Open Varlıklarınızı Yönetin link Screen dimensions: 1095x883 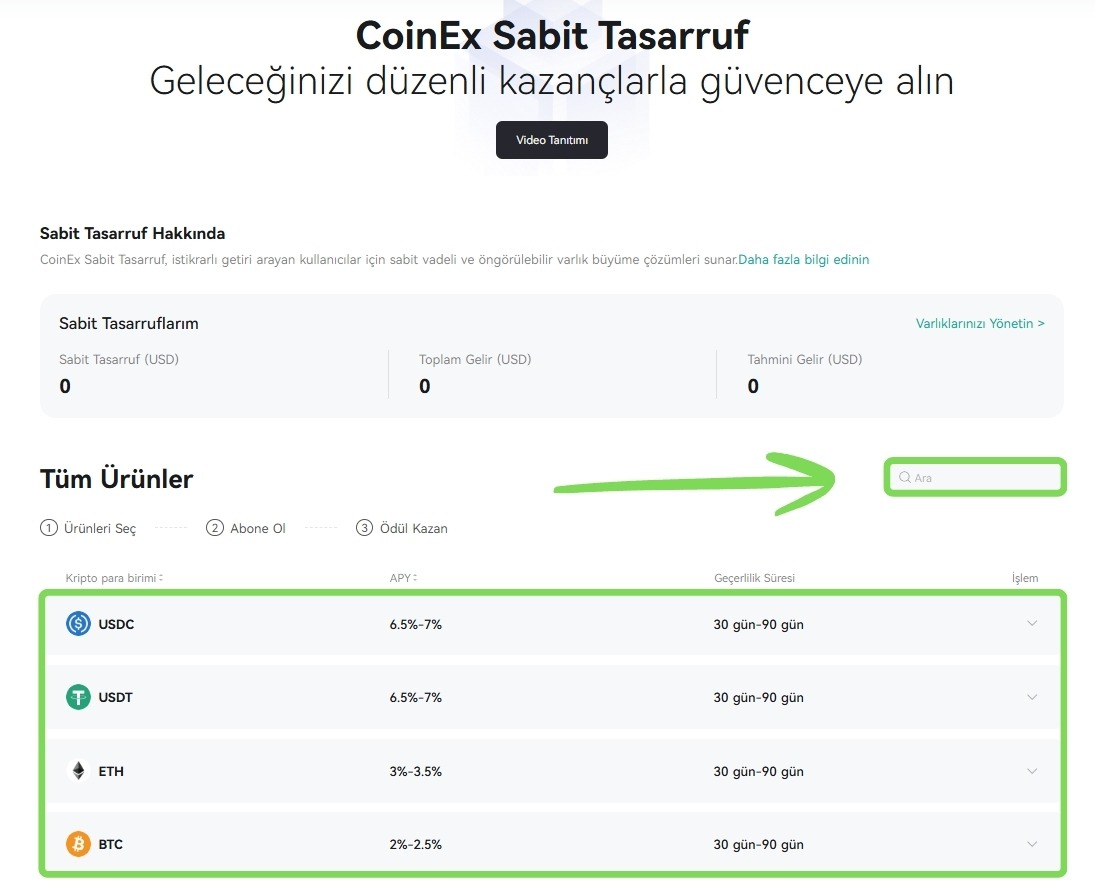click(980, 323)
